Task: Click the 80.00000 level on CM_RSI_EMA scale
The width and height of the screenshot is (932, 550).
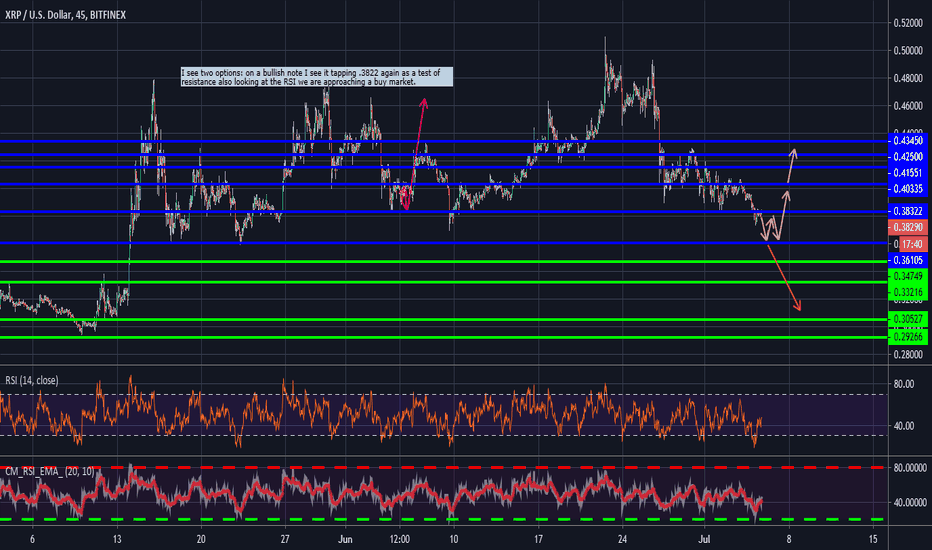Action: click(x=909, y=468)
